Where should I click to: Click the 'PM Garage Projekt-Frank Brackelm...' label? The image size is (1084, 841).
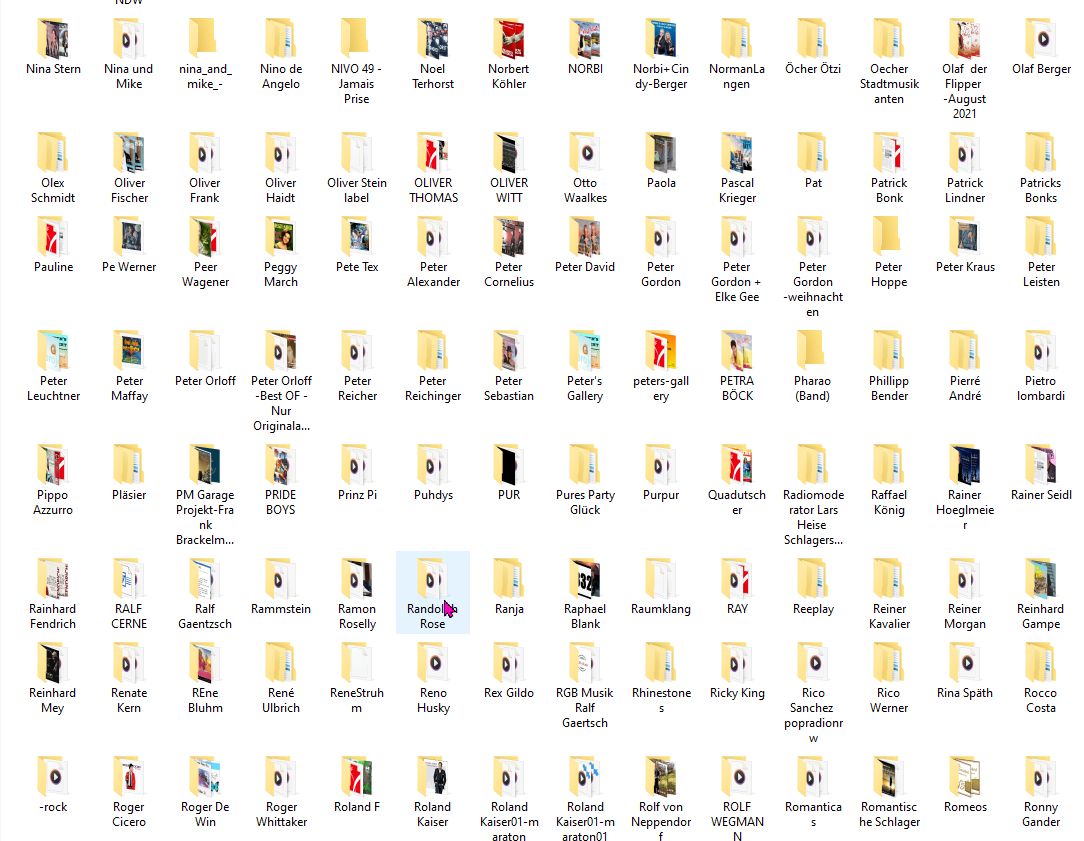pyautogui.click(x=205, y=518)
